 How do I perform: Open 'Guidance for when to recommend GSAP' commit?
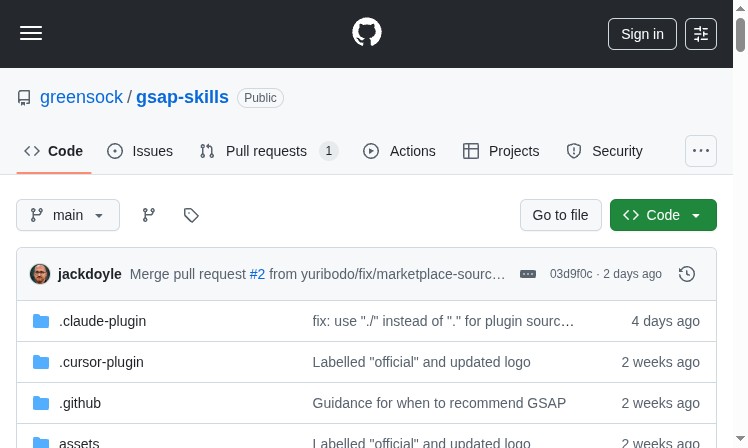click(439, 403)
